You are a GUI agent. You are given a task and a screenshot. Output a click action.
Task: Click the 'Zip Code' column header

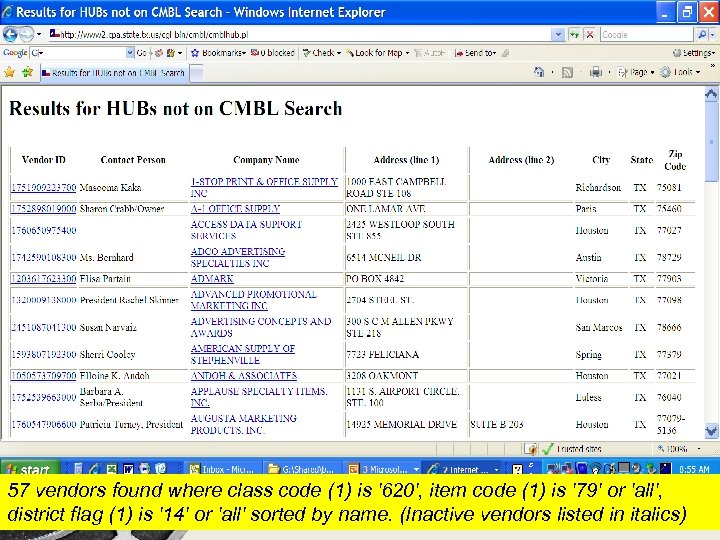pos(675,160)
